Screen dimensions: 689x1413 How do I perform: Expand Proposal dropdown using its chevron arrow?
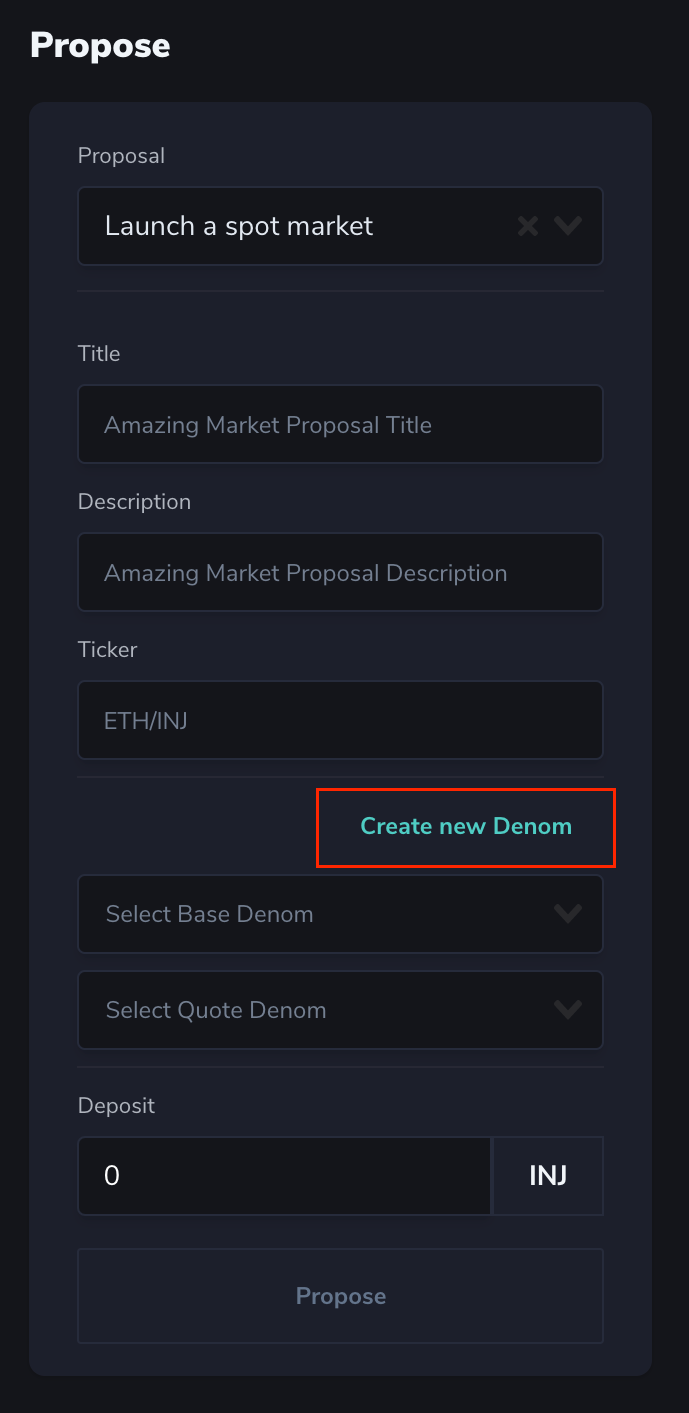point(568,226)
